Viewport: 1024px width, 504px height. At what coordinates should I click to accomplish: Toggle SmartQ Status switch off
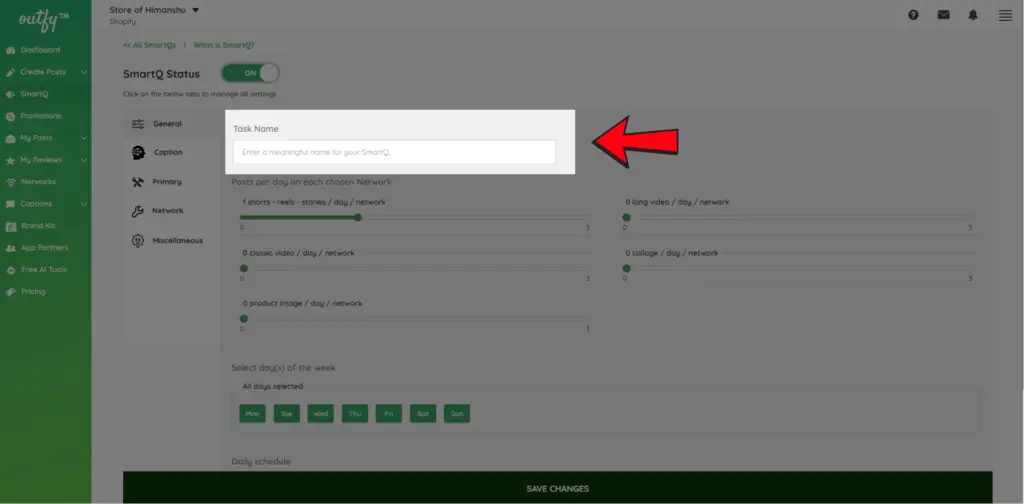point(250,73)
